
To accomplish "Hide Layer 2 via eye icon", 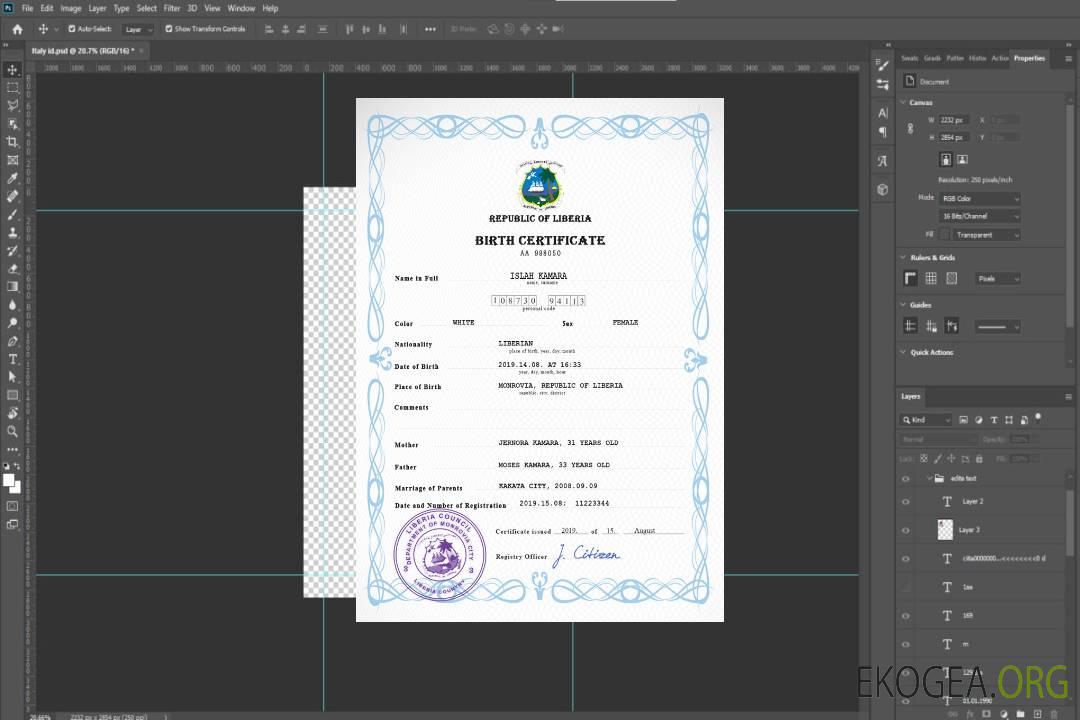I will (x=906, y=502).
